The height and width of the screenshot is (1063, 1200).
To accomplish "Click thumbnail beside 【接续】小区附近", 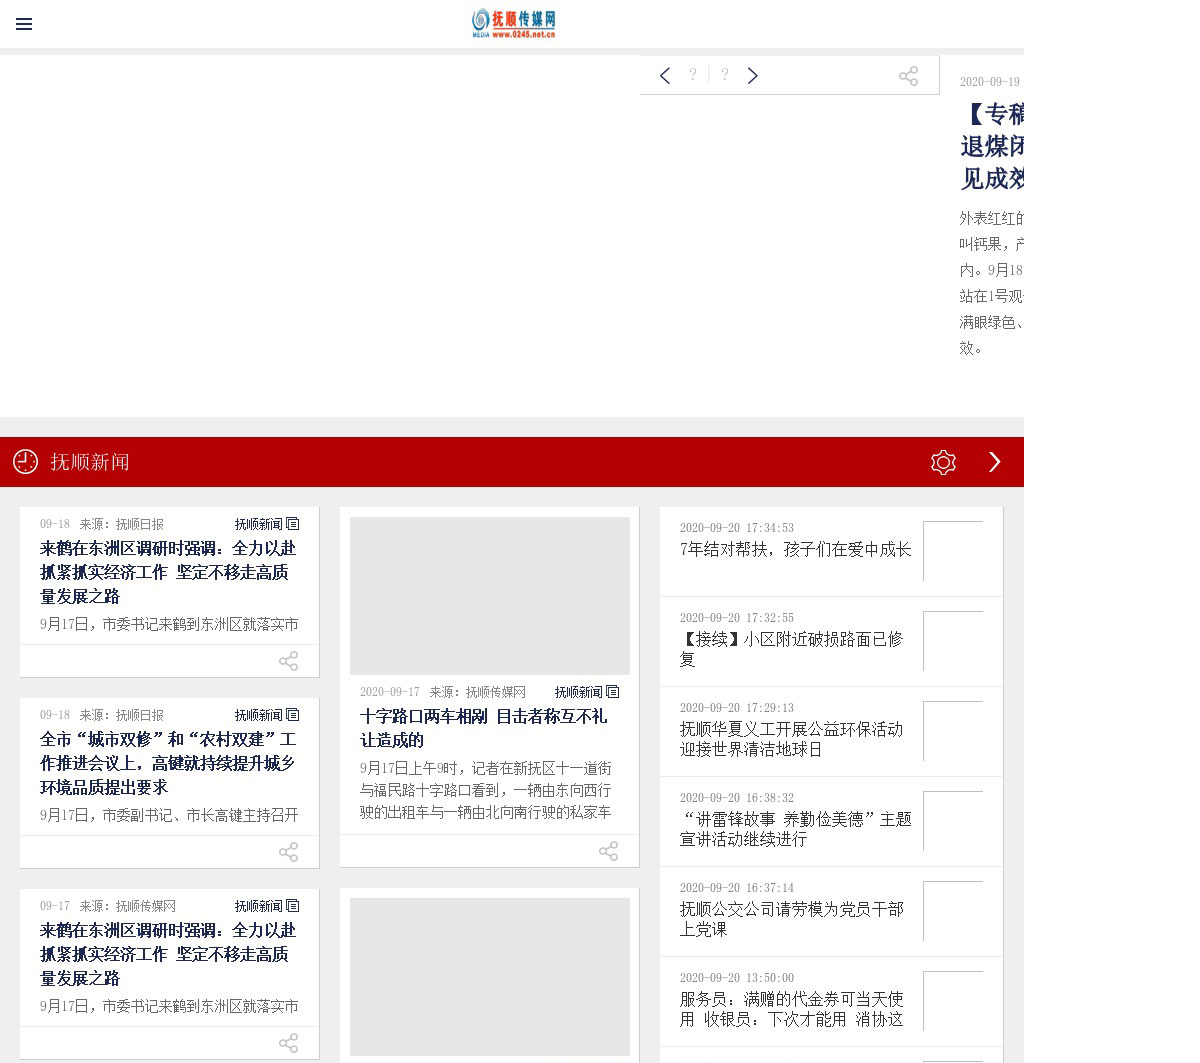I will 953,641.
